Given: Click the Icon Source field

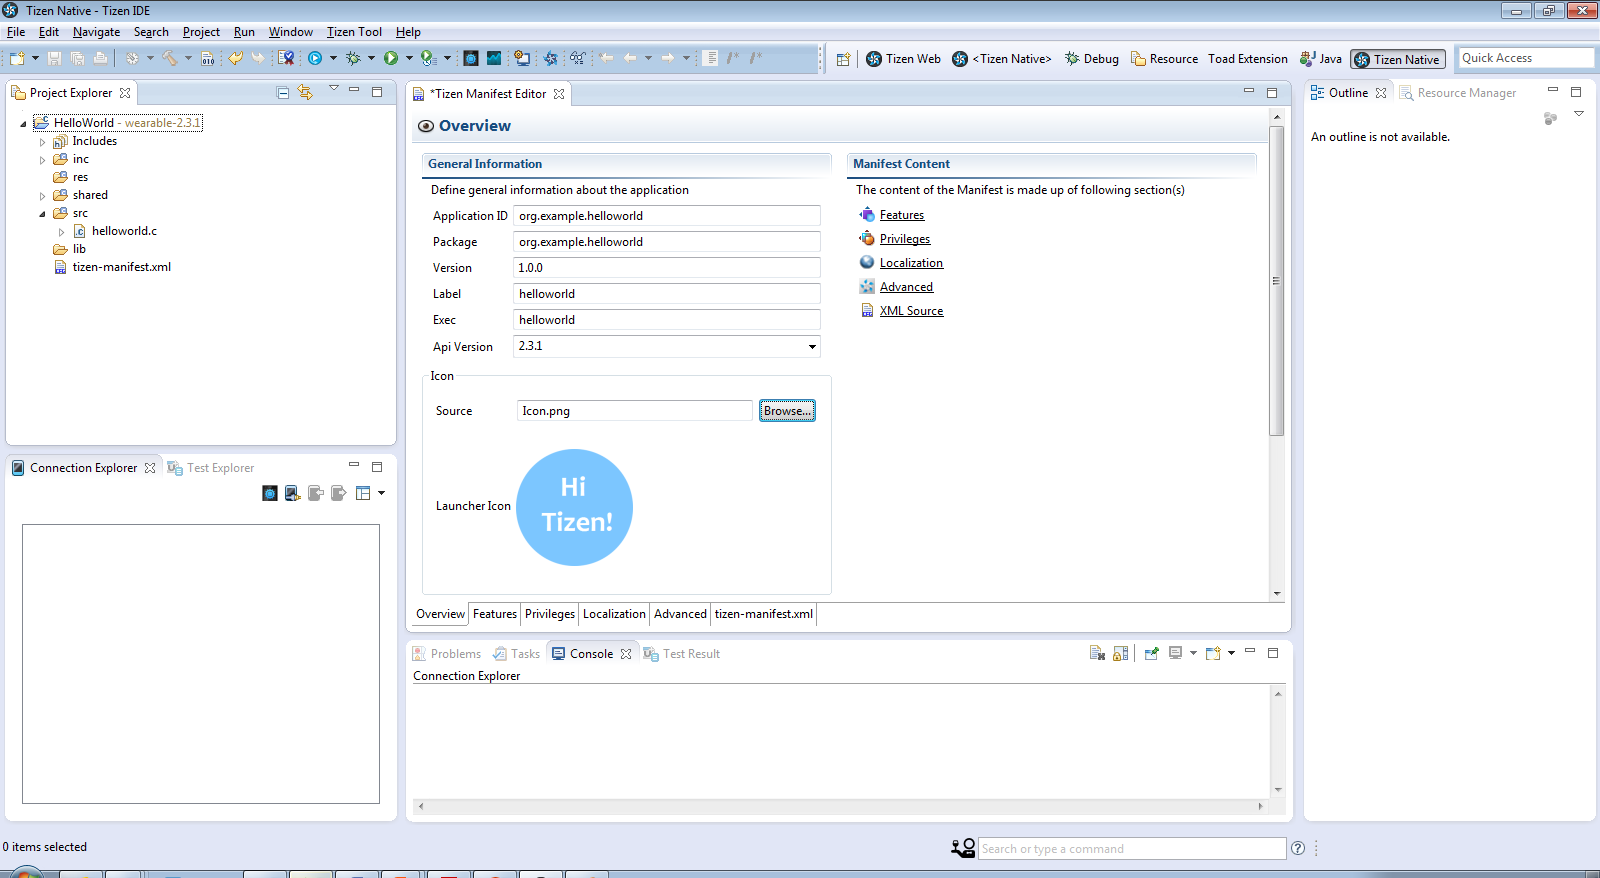Looking at the screenshot, I should tap(635, 411).
